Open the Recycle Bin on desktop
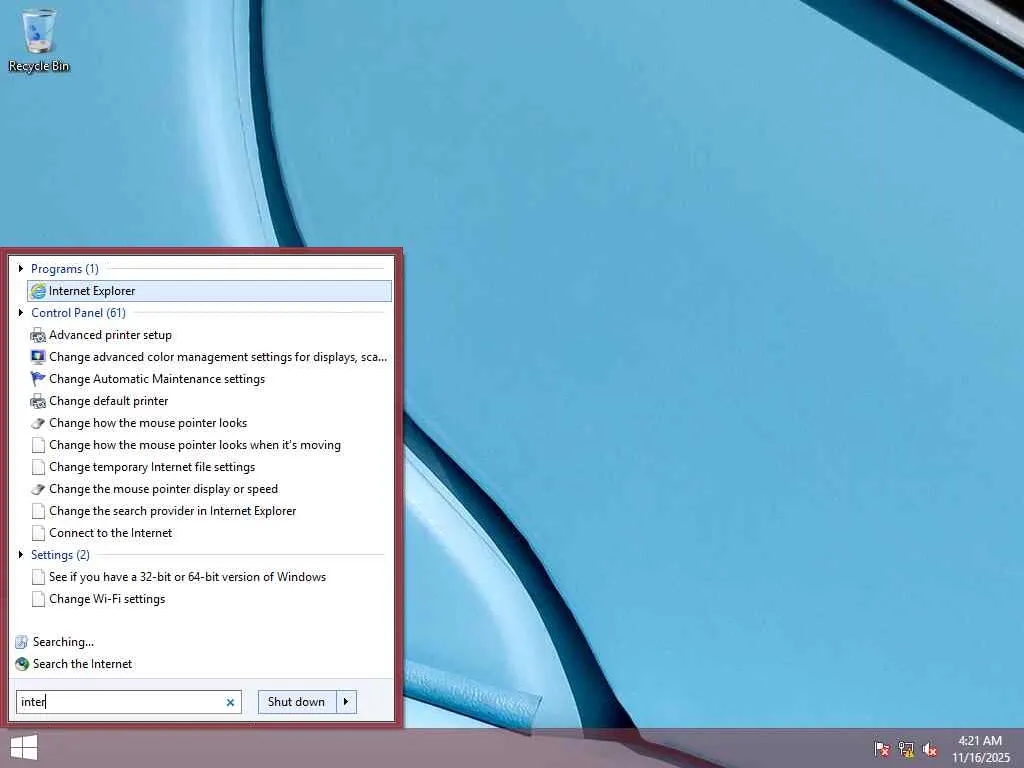Image resolution: width=1024 pixels, height=768 pixels. coord(39,39)
